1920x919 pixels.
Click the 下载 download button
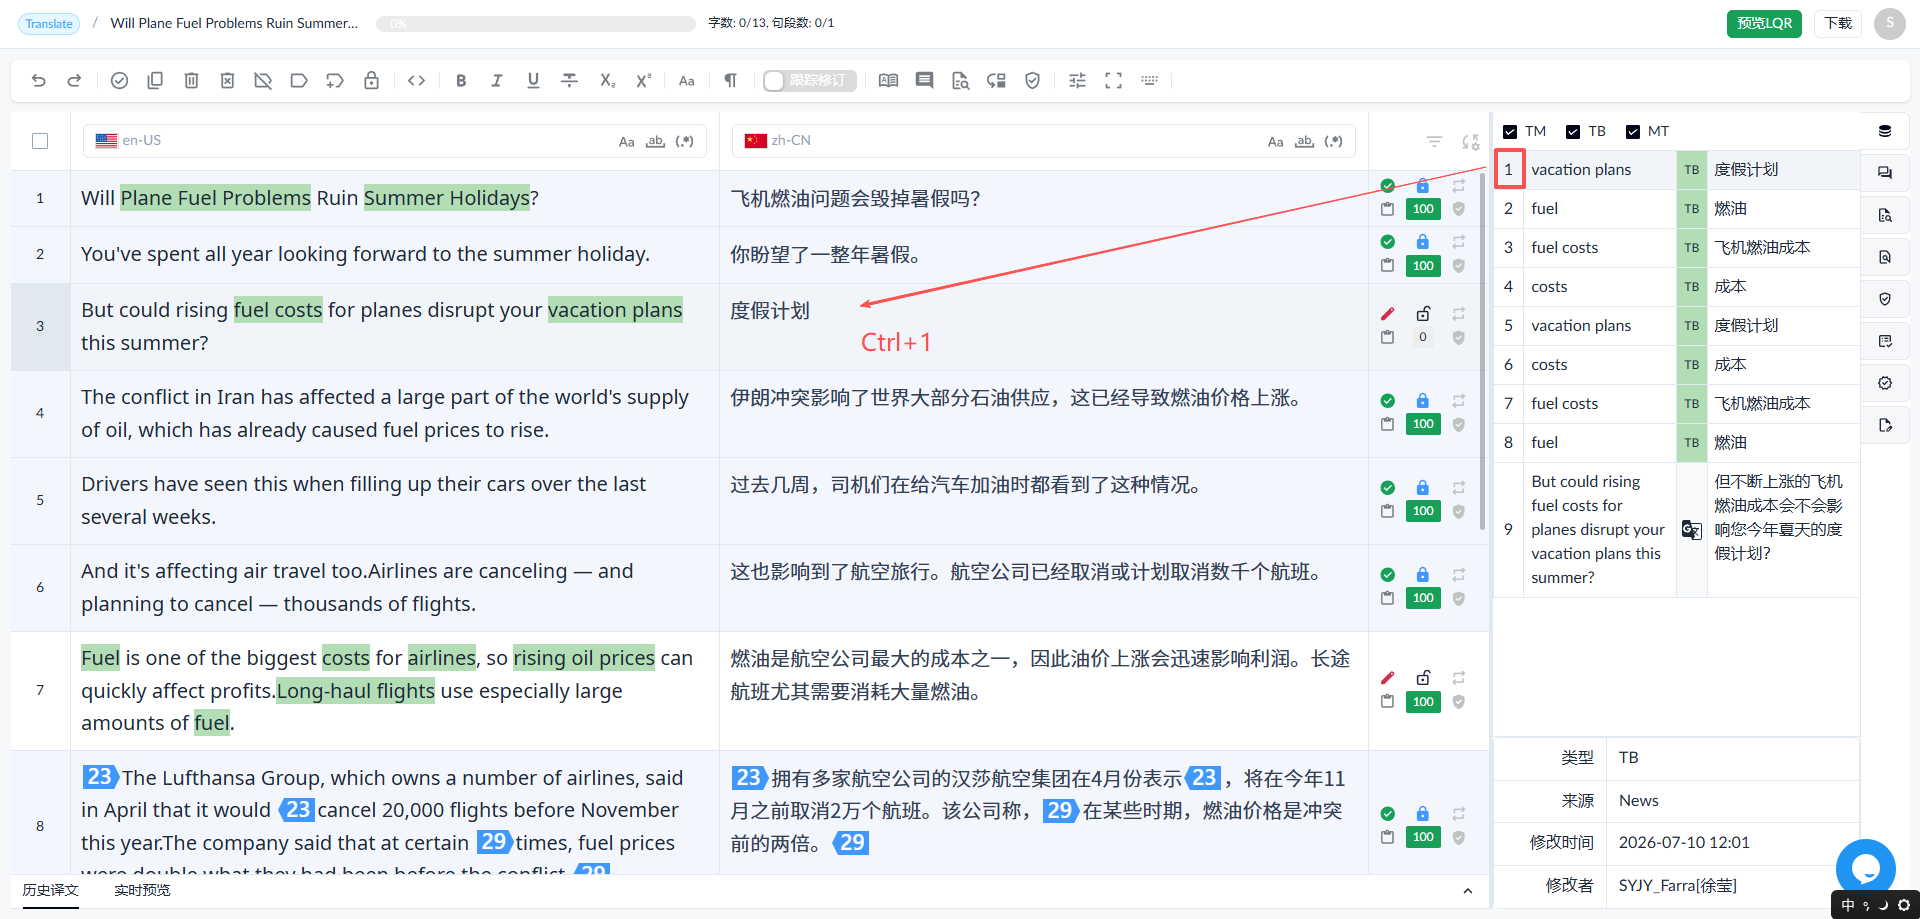[x=1838, y=23]
